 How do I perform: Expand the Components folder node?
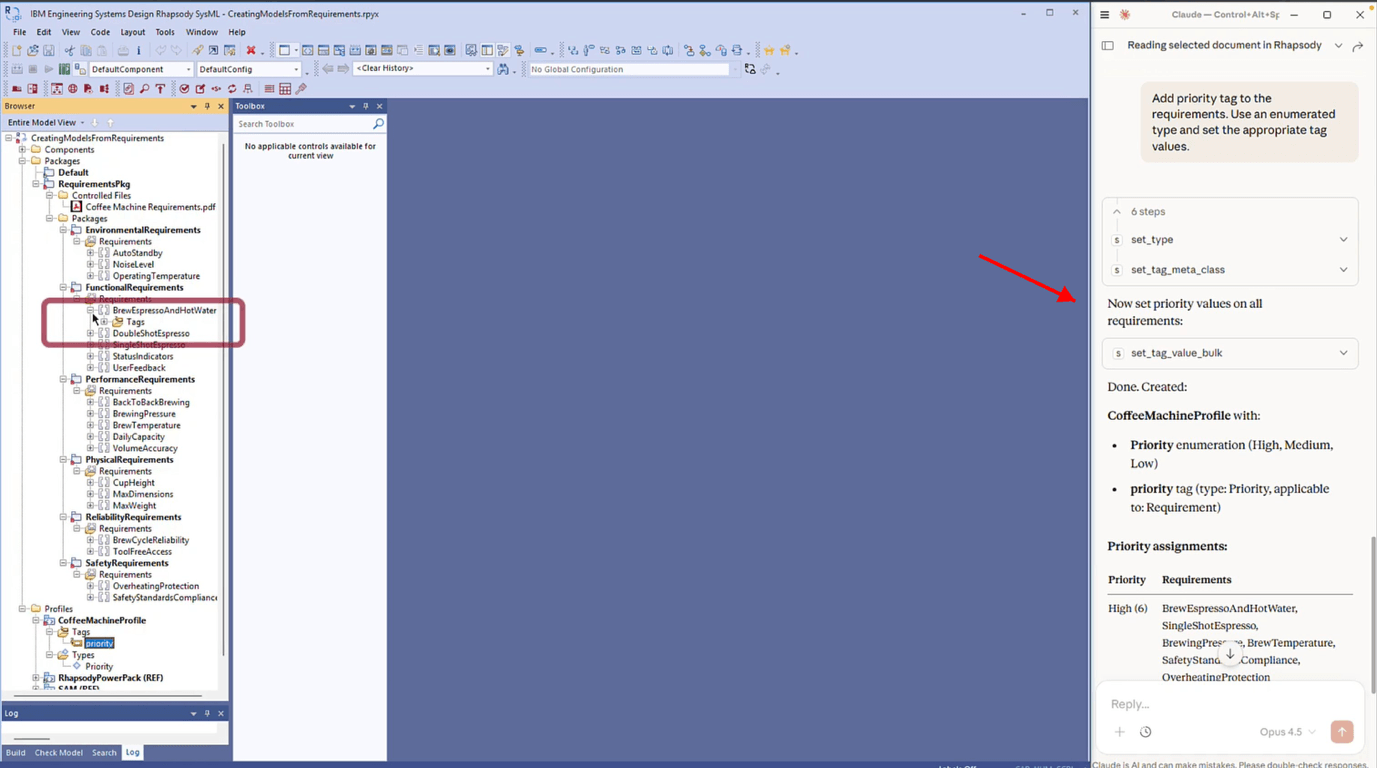(x=22, y=150)
